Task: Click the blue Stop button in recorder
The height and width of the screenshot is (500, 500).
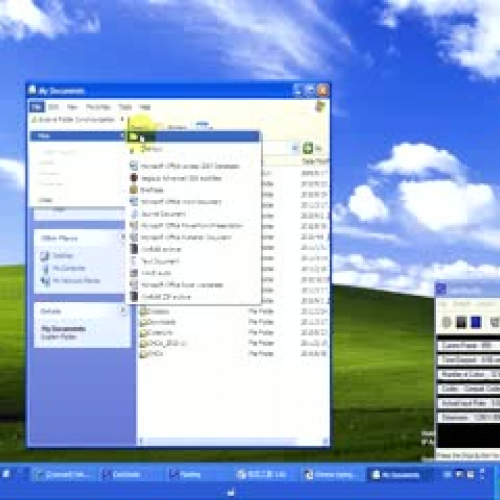Action: 476,322
